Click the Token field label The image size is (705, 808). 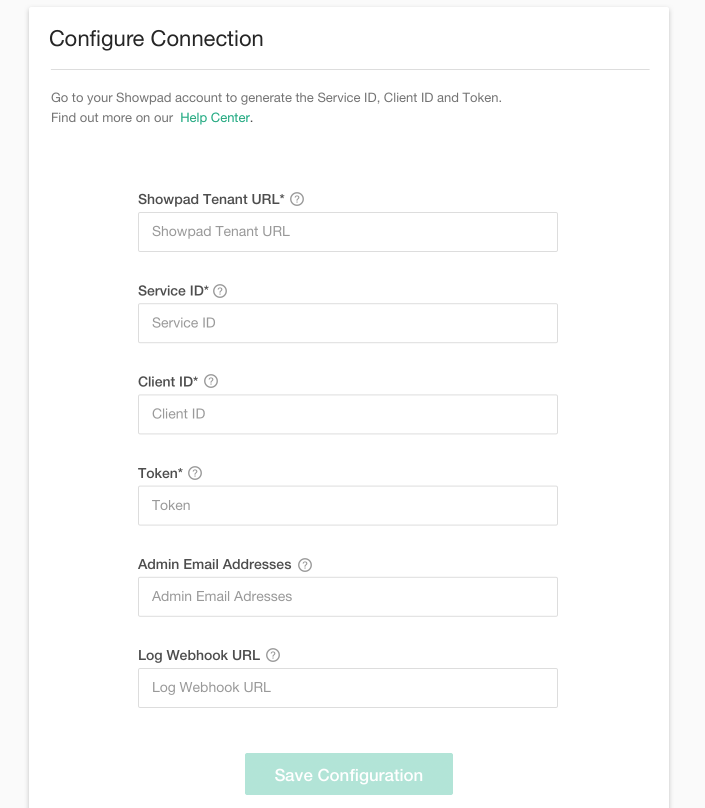(158, 472)
